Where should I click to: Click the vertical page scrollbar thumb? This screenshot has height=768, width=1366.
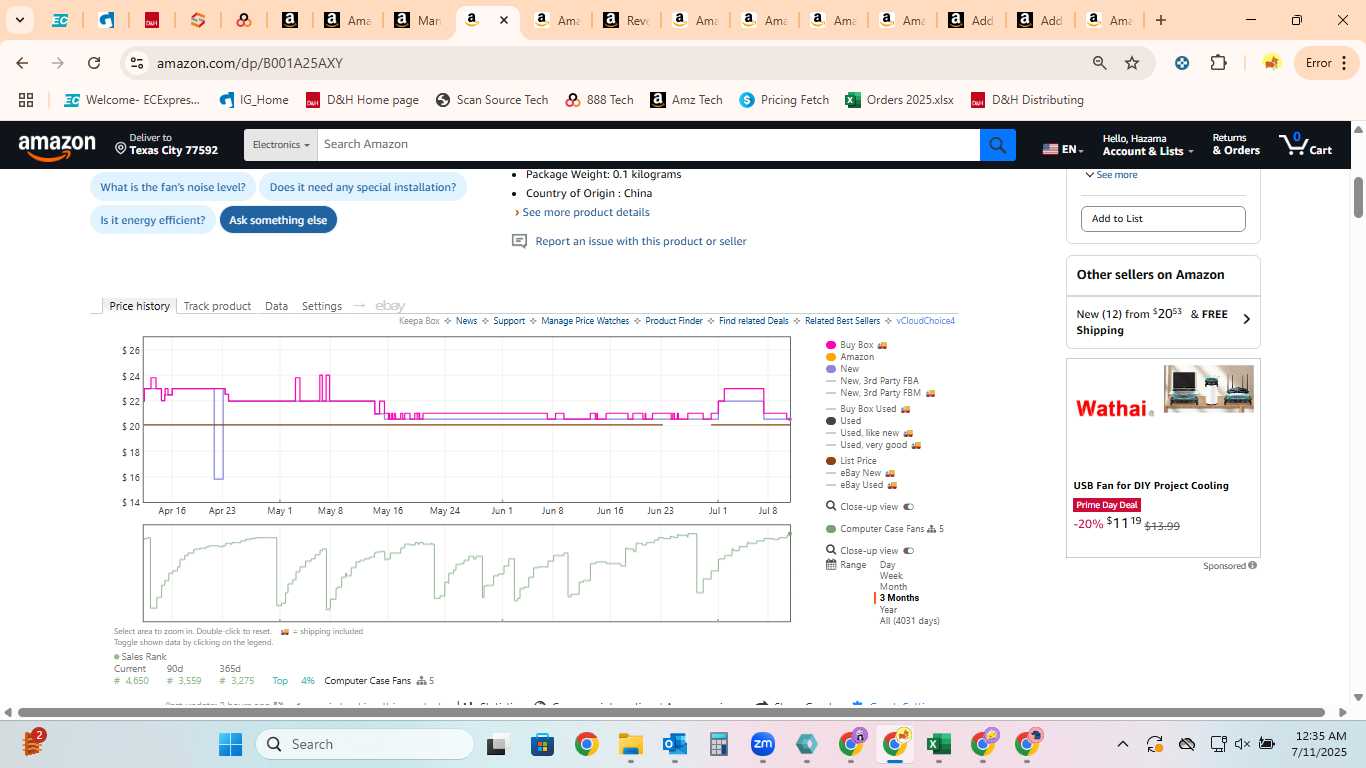1358,197
